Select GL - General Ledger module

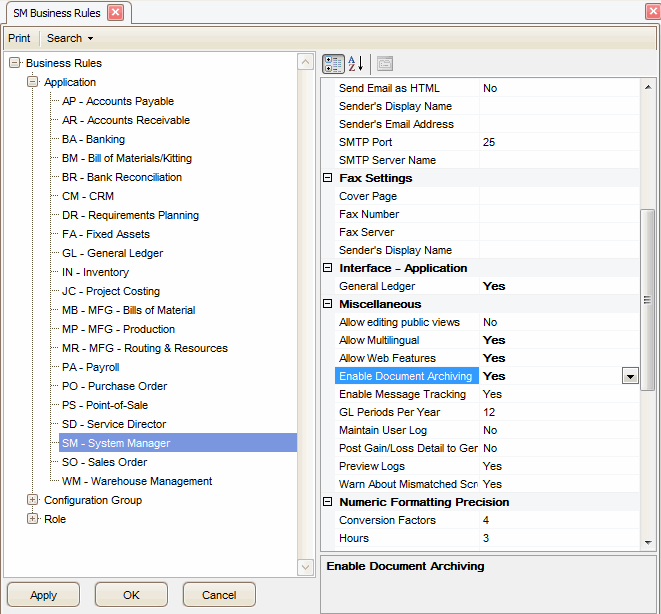click(112, 253)
